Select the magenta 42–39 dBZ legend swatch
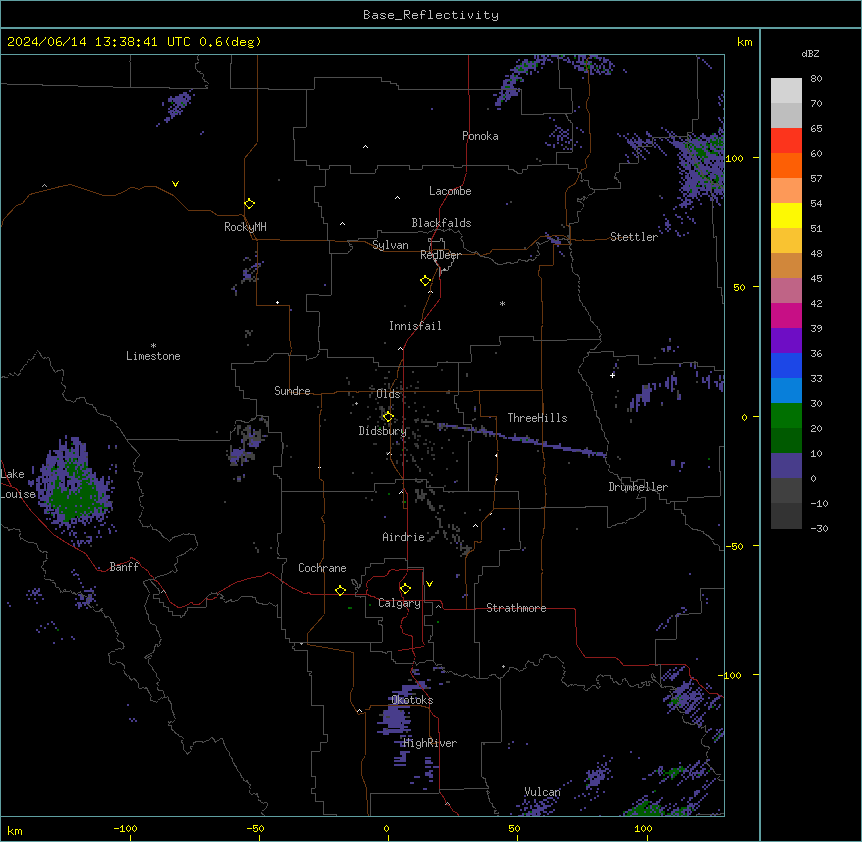The image size is (862, 842). (x=786, y=315)
